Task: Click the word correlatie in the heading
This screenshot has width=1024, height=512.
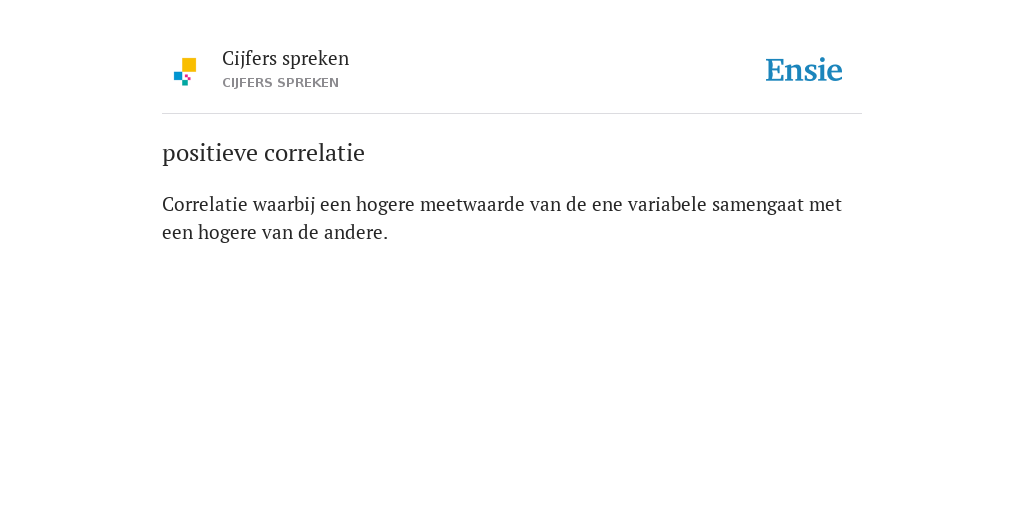Action: tap(315, 153)
